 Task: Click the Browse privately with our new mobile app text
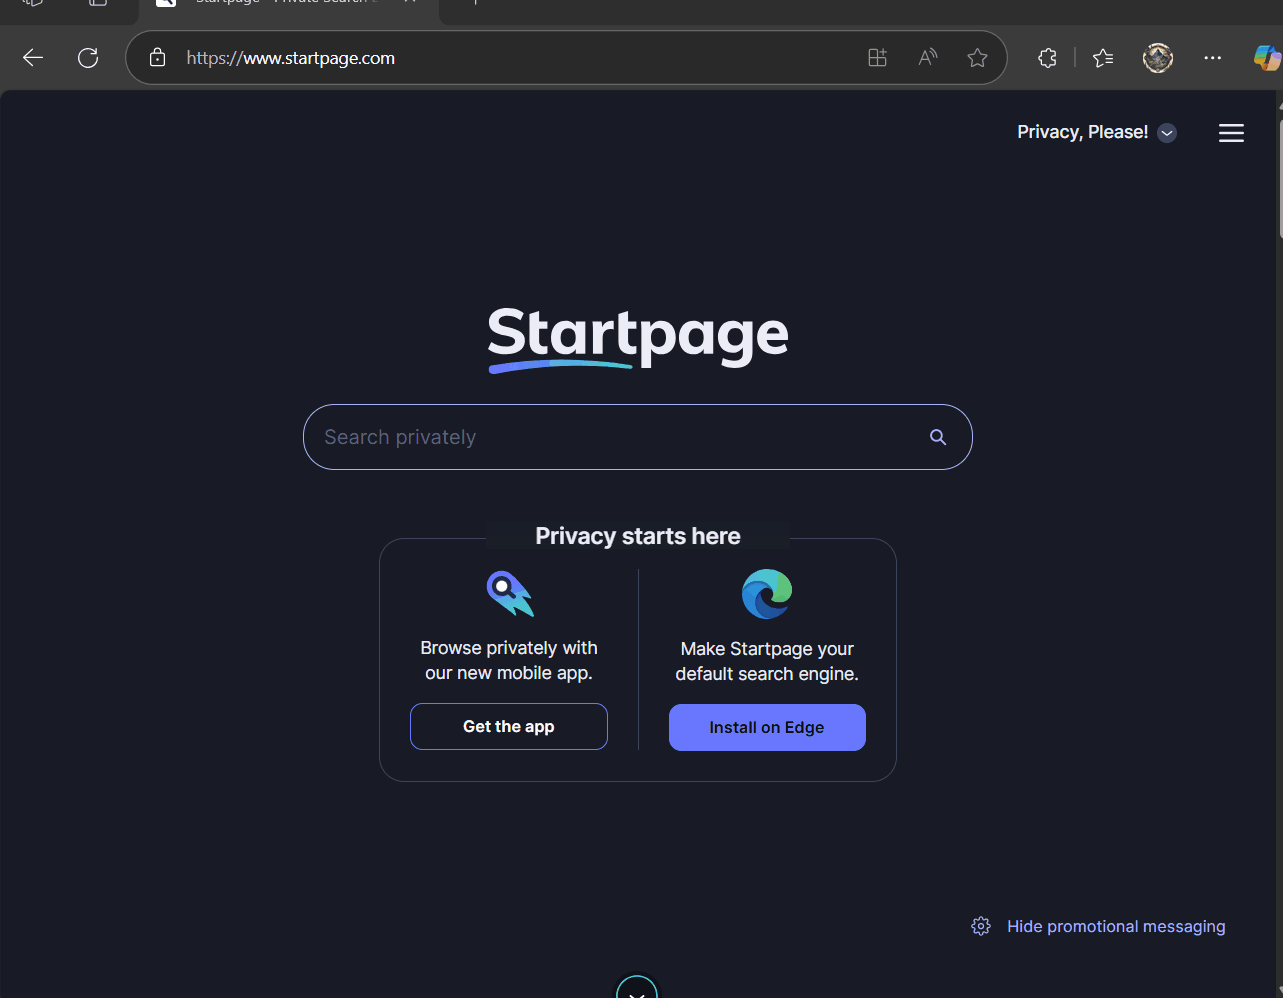(509, 661)
